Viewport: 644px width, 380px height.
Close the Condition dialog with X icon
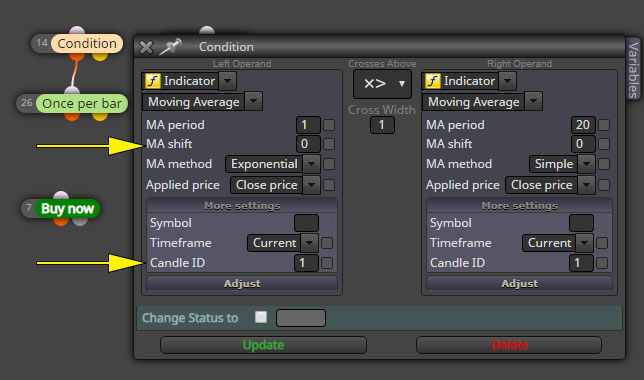tap(146, 47)
